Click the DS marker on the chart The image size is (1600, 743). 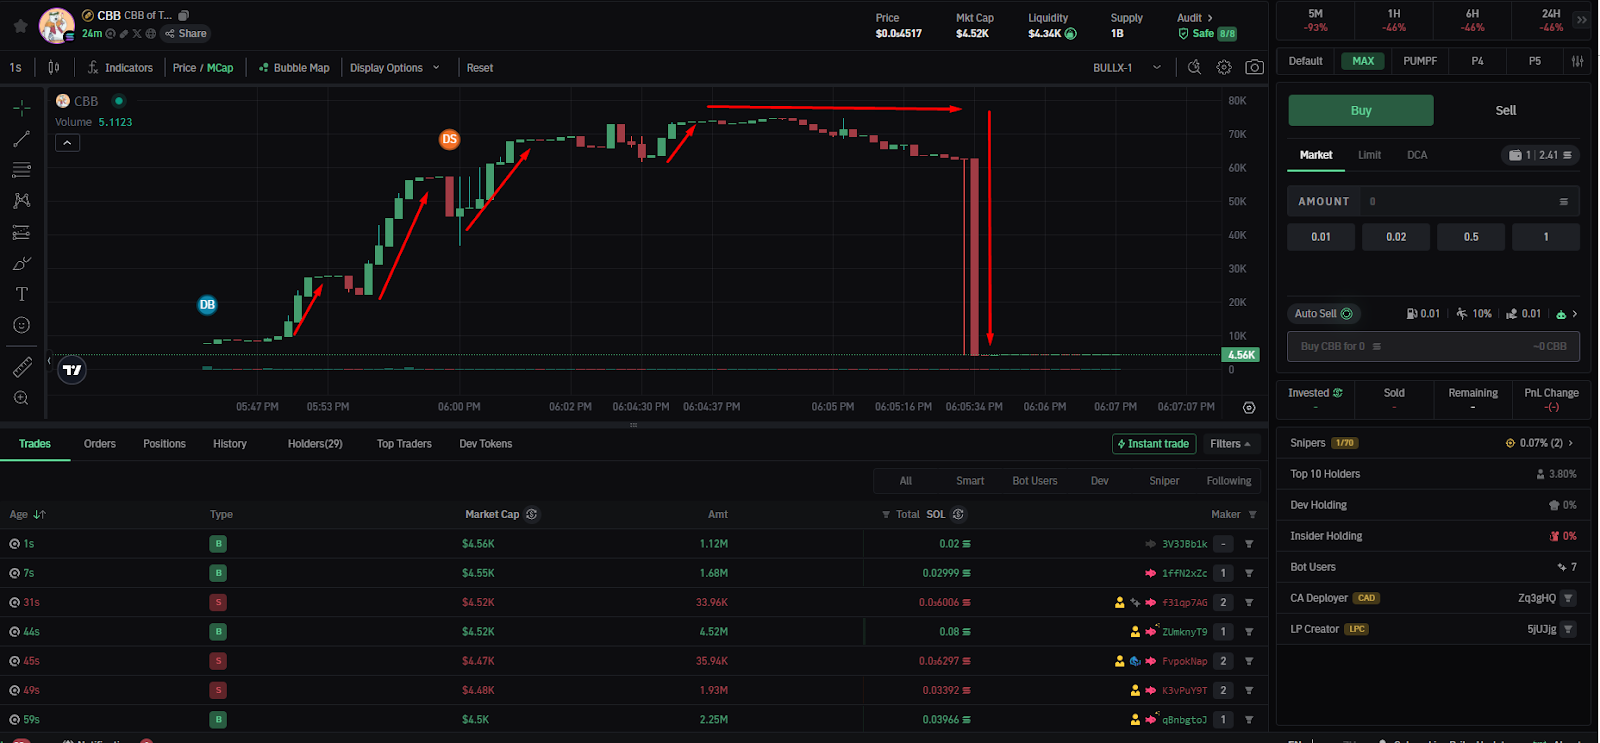point(450,139)
